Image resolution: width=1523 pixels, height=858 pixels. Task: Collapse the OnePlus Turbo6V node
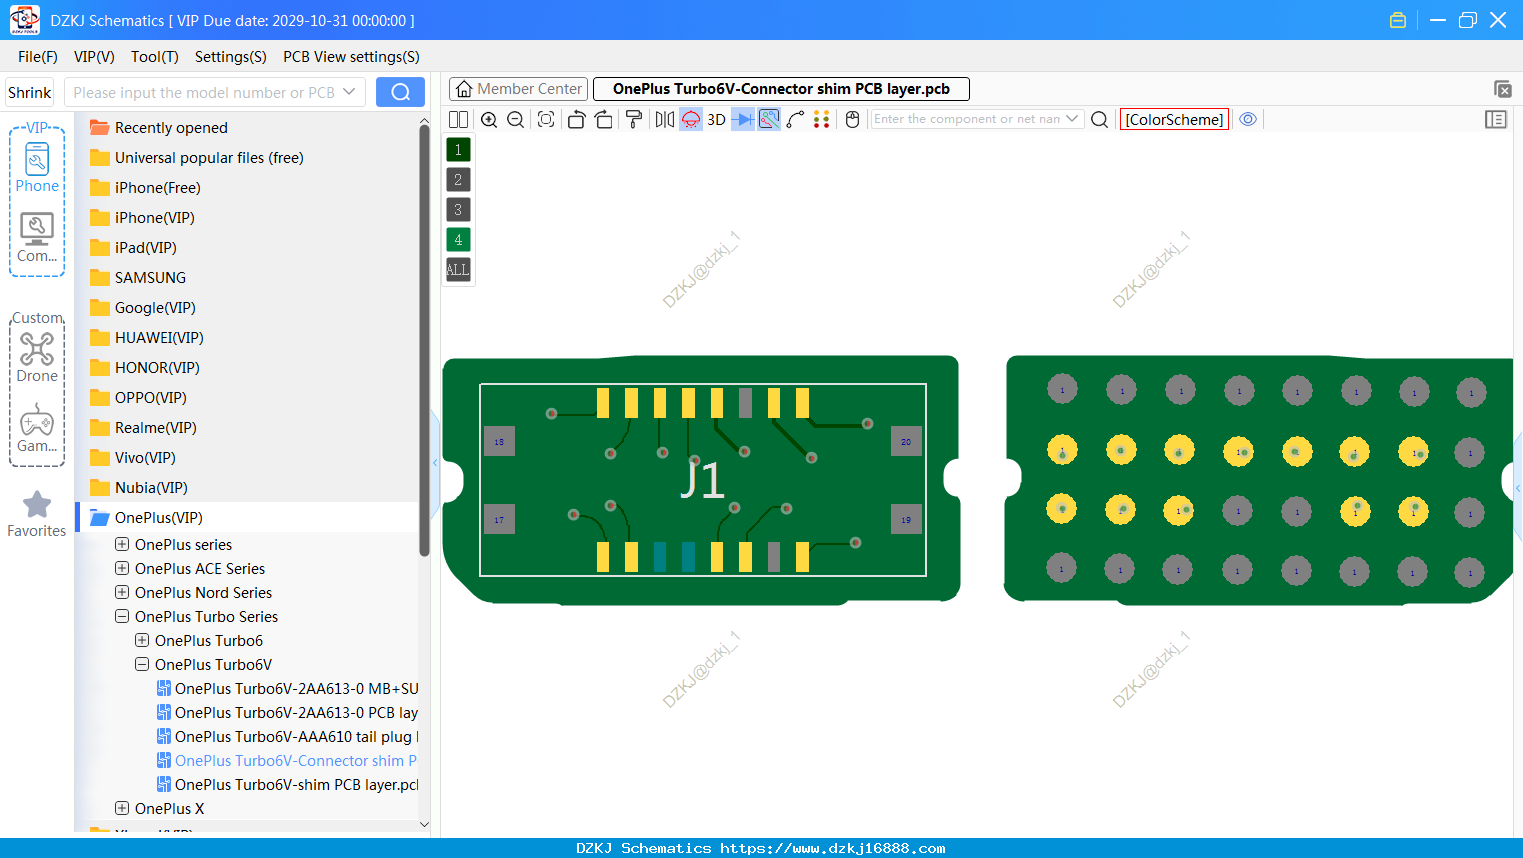(x=142, y=665)
